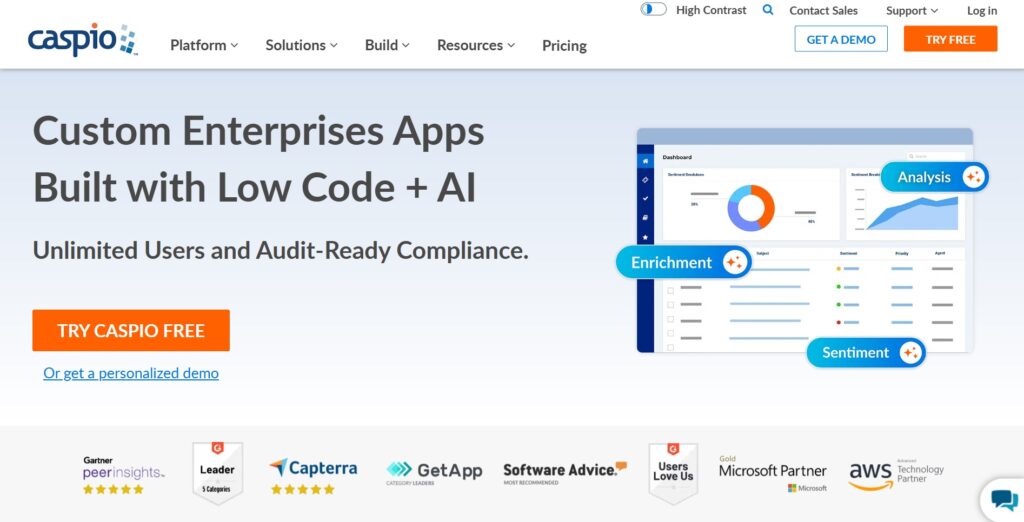
Task: Open the live chat bubble icon
Action: click(1003, 500)
